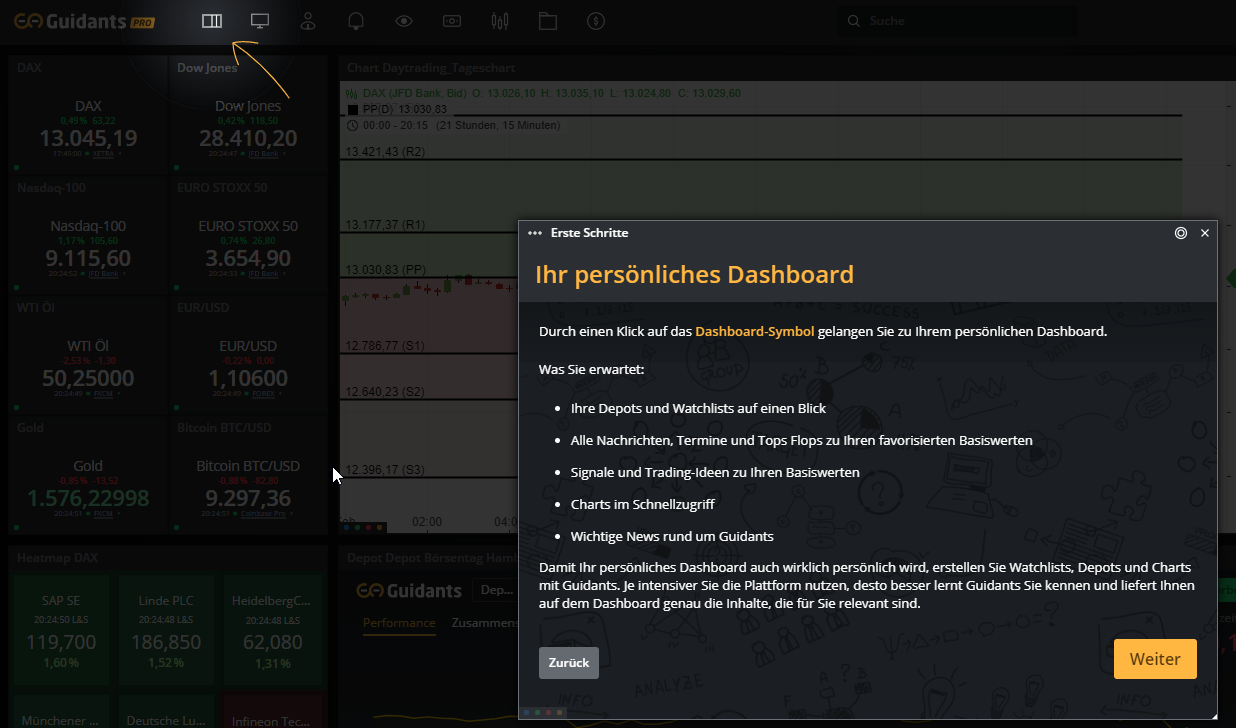Viewport: 1236px width, 728px height.
Task: Click the Guidants PRO logo
Action: 84,21
